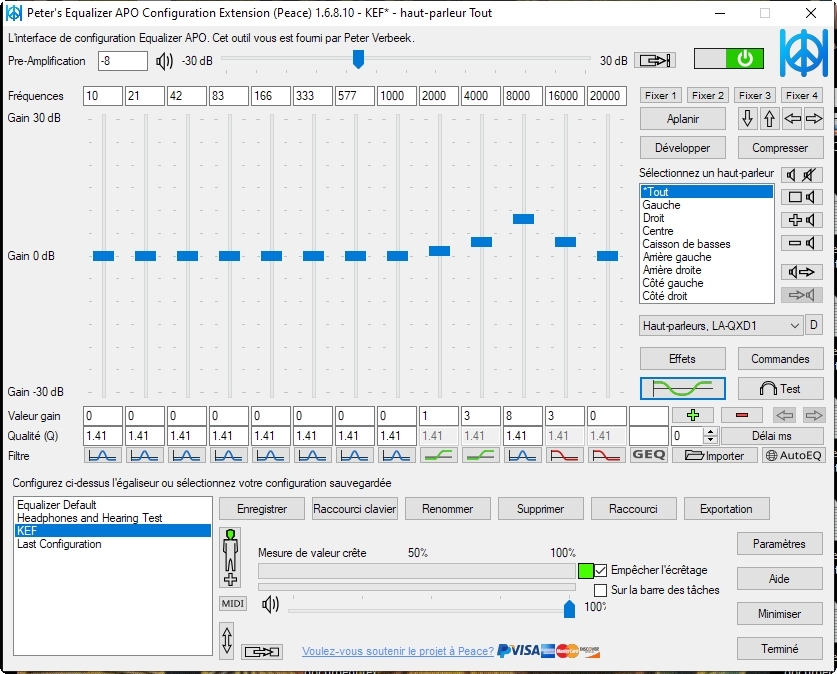
Task: Click the 8000 Hz gain slider handle
Action: (523, 219)
